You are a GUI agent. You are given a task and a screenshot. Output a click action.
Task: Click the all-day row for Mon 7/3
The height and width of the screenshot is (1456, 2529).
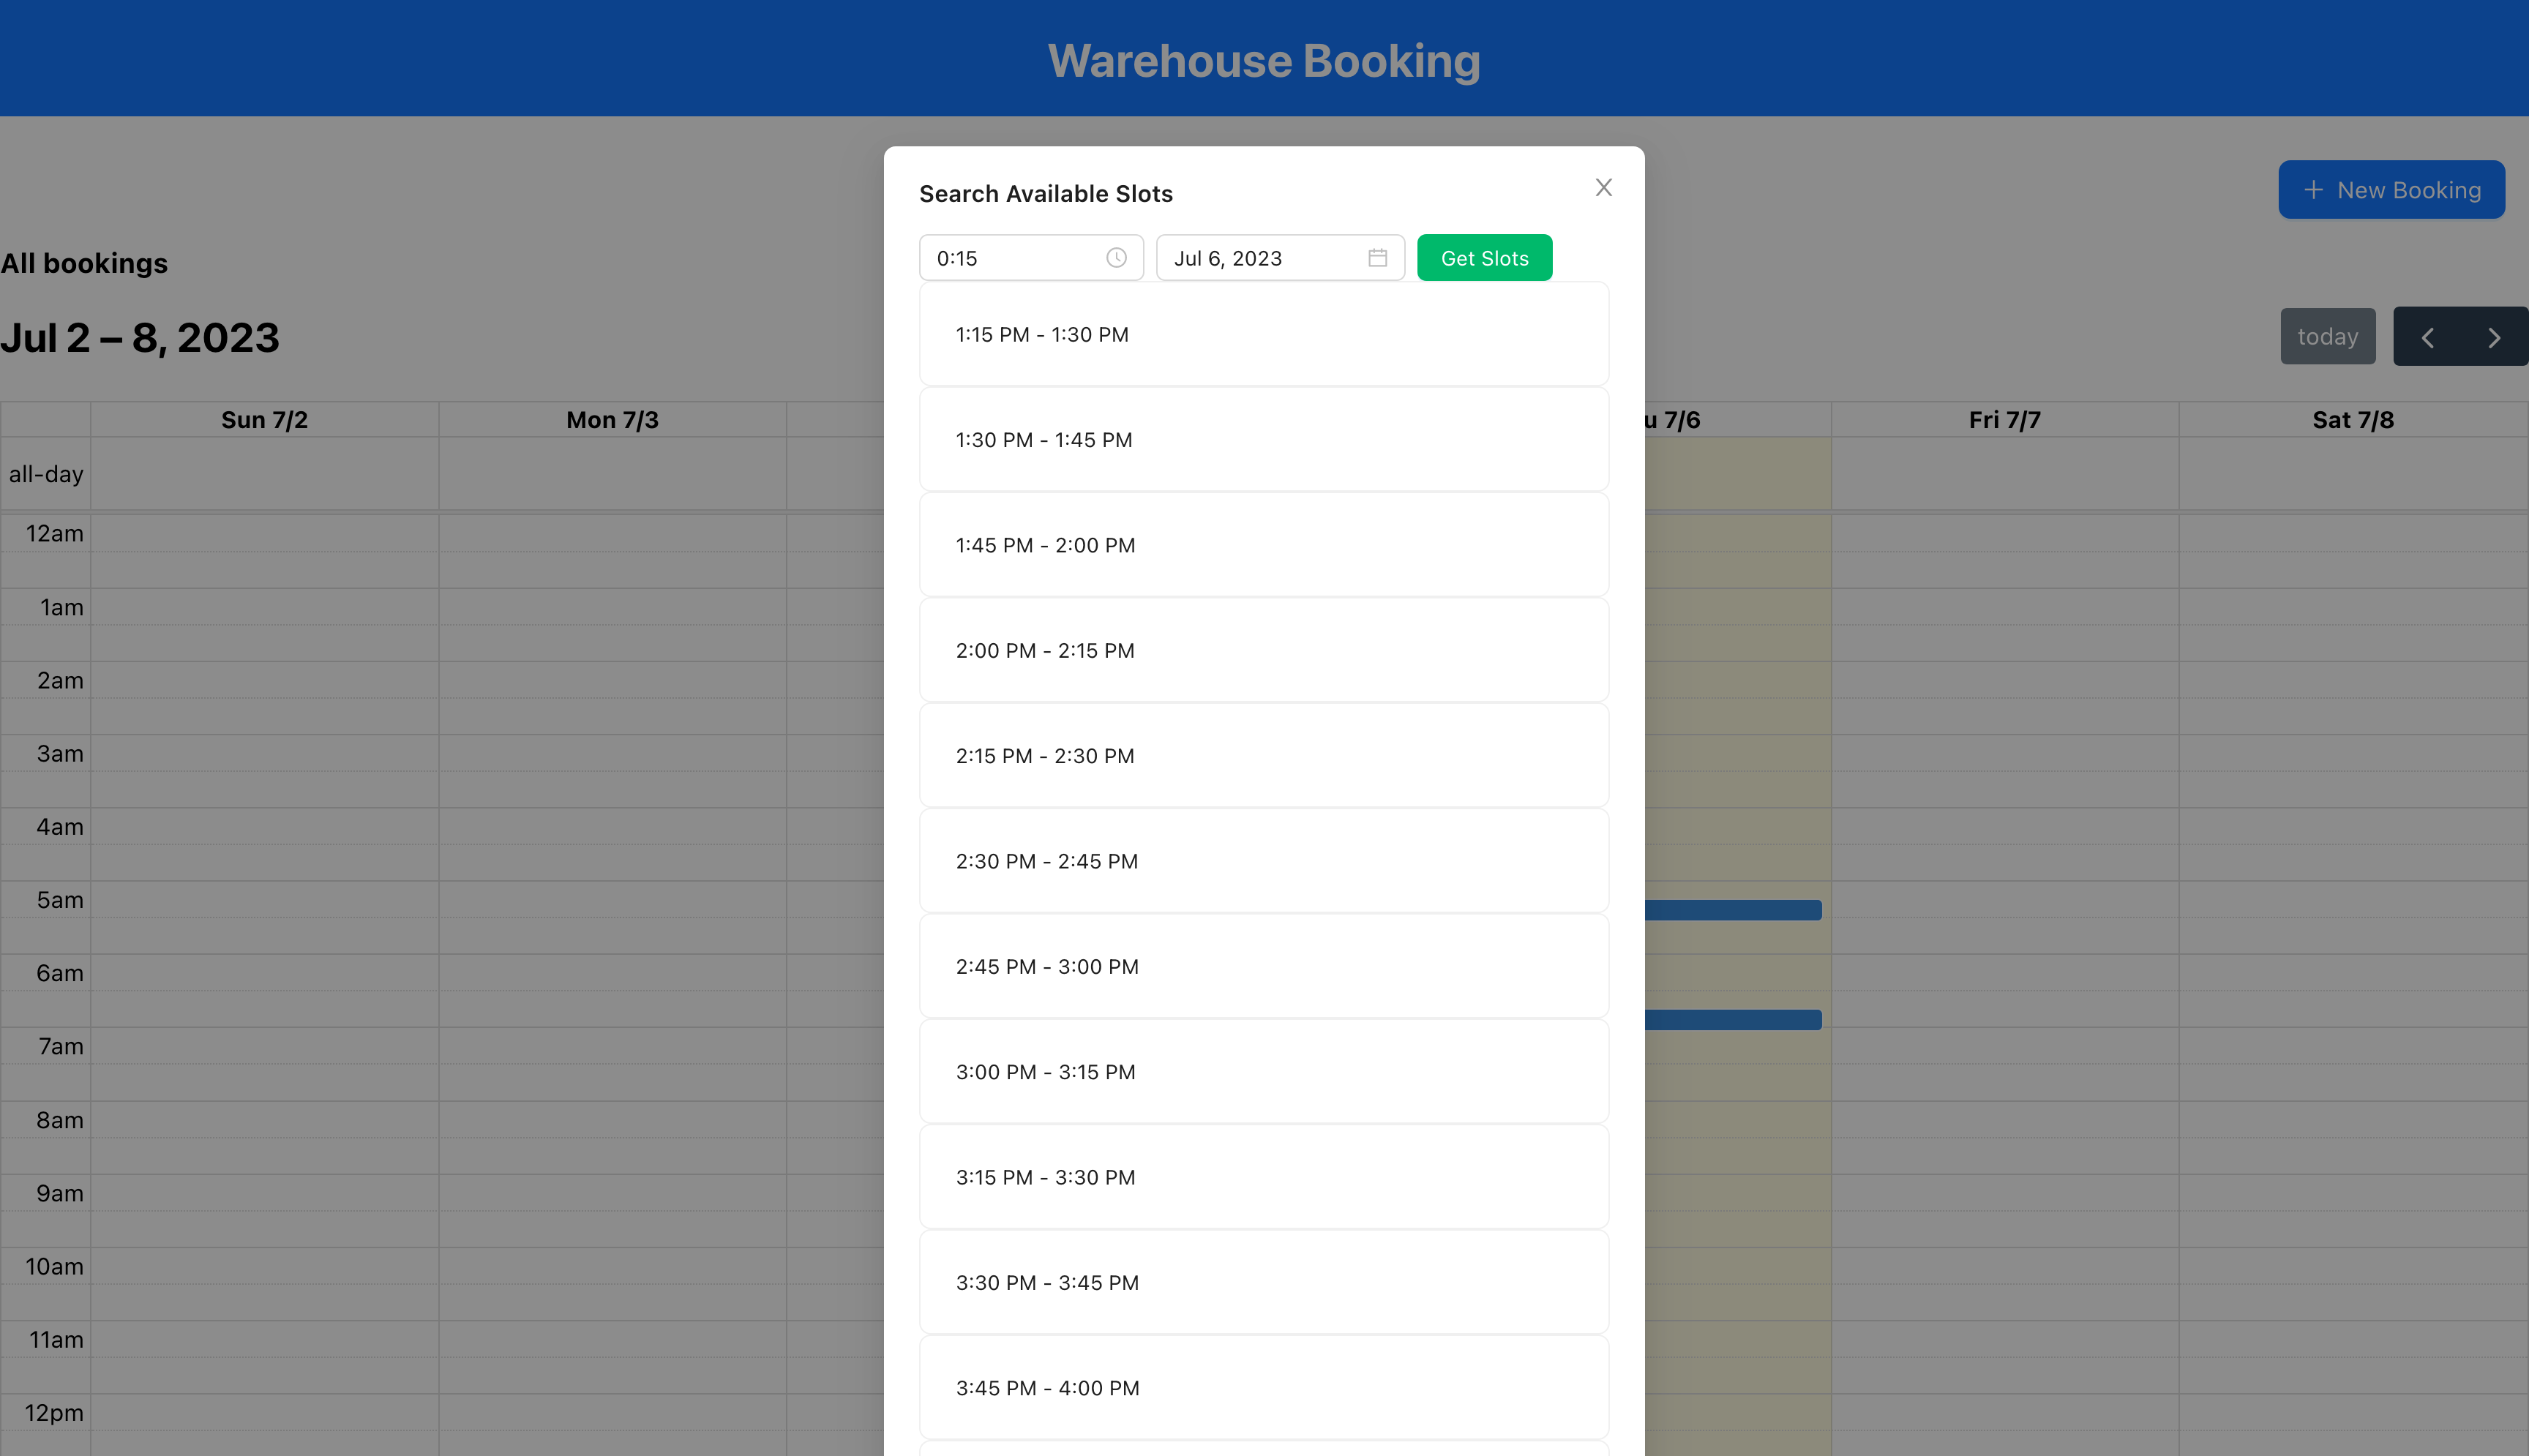click(612, 473)
